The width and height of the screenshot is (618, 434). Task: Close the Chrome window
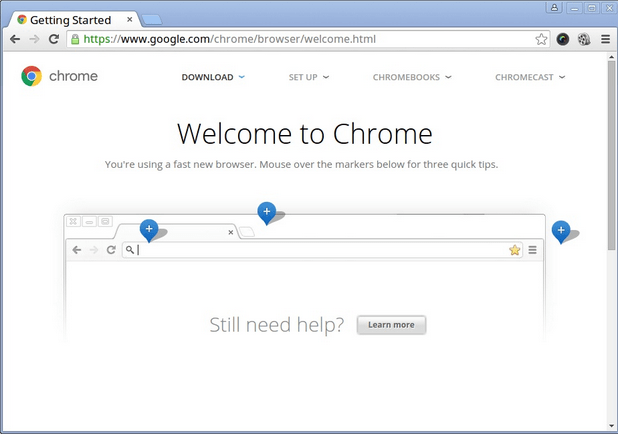click(x=609, y=8)
